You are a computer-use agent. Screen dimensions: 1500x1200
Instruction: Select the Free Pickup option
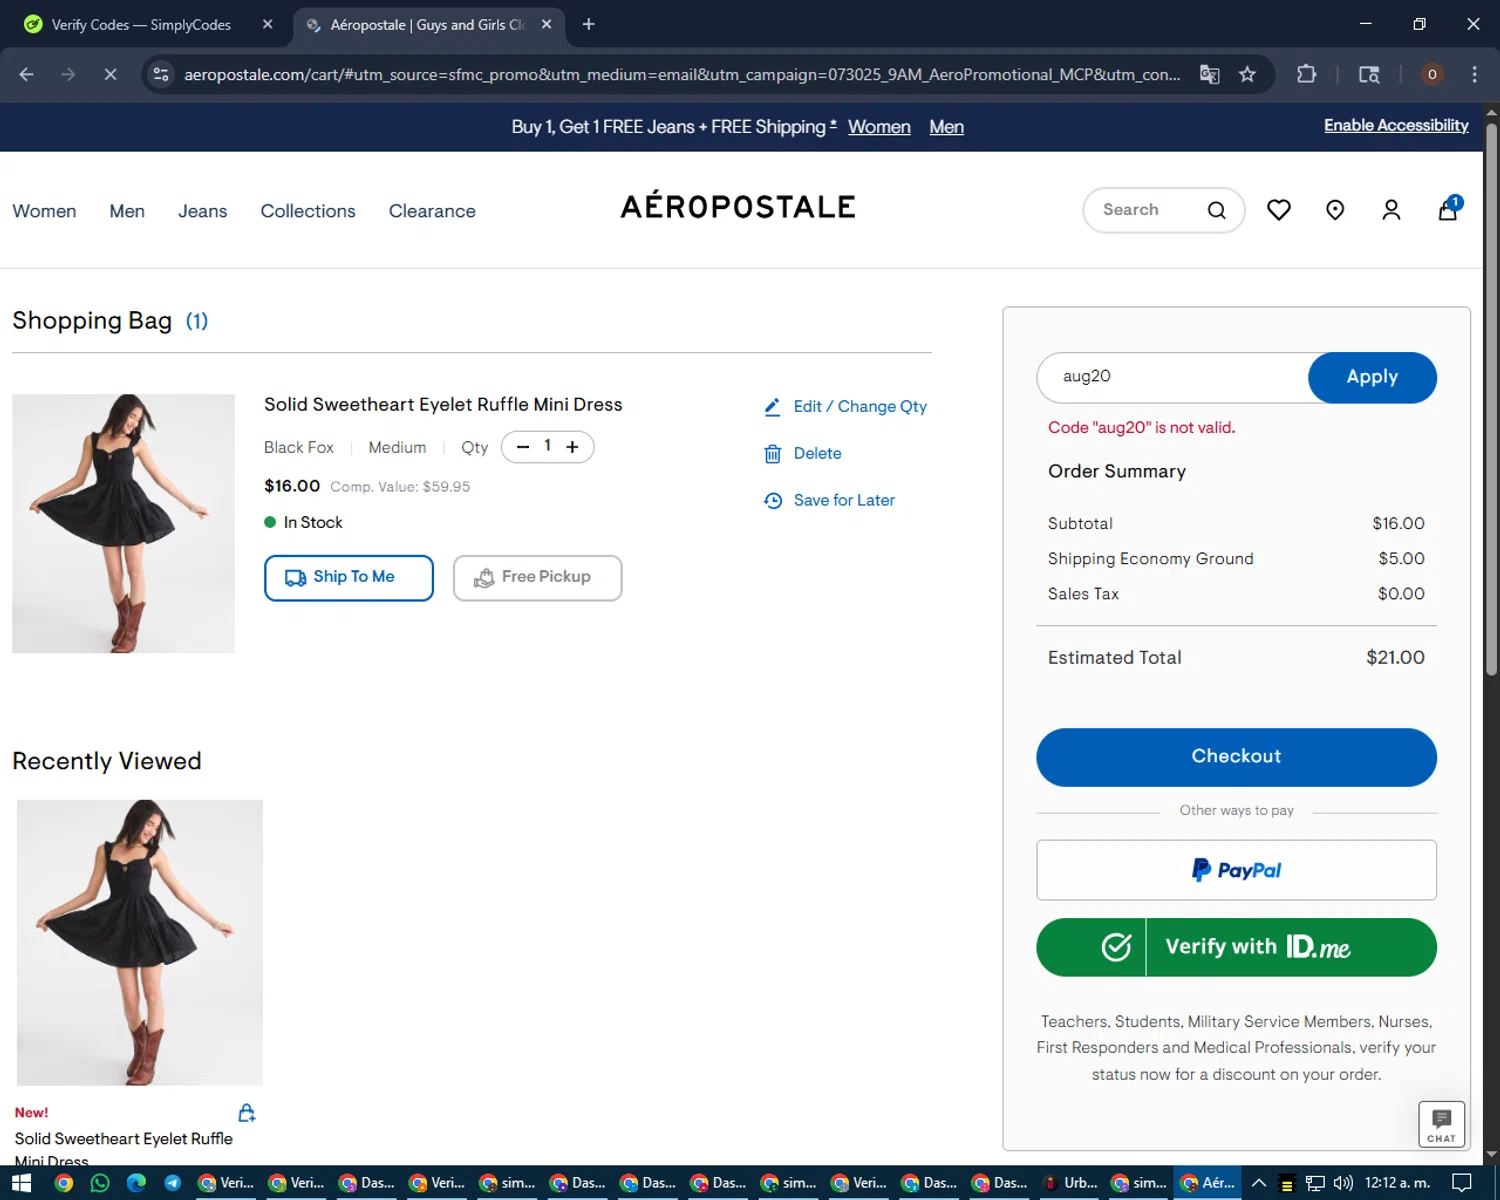537,578
